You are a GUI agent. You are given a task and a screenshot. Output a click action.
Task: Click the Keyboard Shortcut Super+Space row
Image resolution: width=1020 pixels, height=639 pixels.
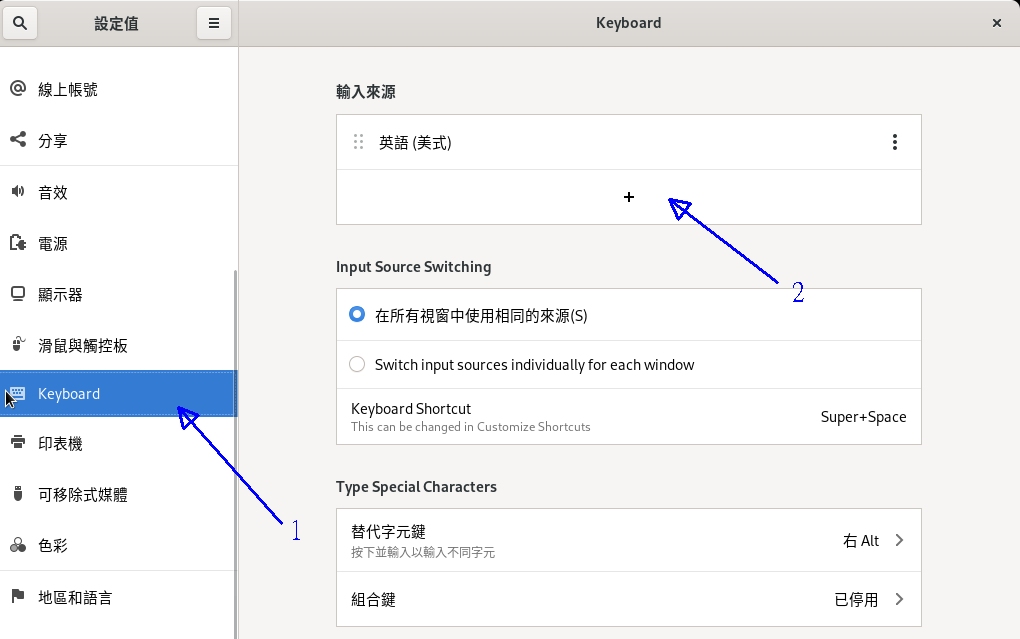click(628, 417)
